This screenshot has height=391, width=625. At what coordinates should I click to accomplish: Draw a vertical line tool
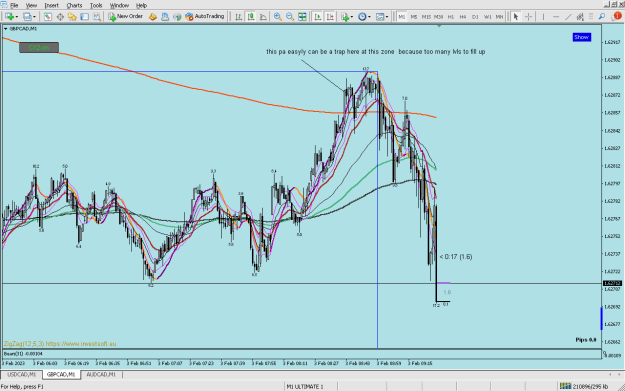click(x=543, y=17)
